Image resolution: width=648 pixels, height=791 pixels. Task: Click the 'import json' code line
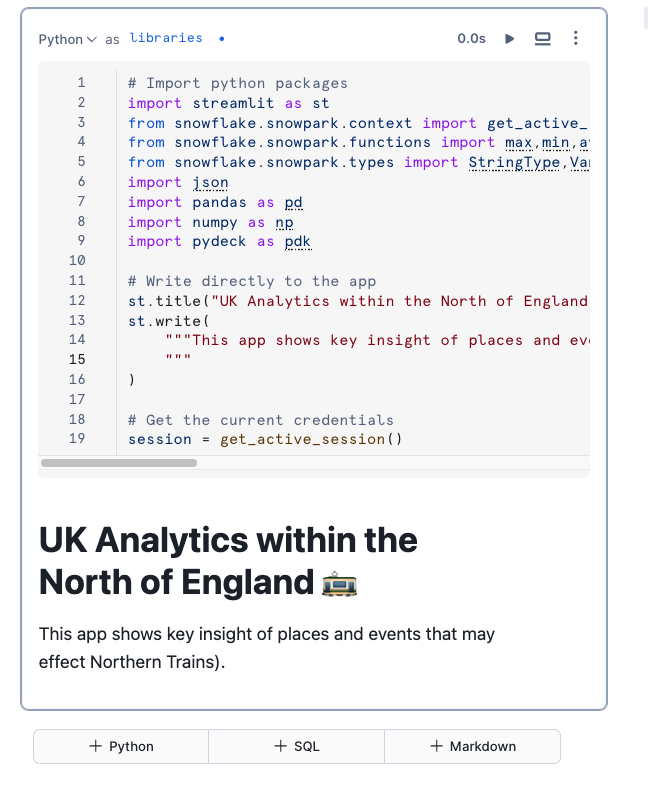click(x=178, y=182)
